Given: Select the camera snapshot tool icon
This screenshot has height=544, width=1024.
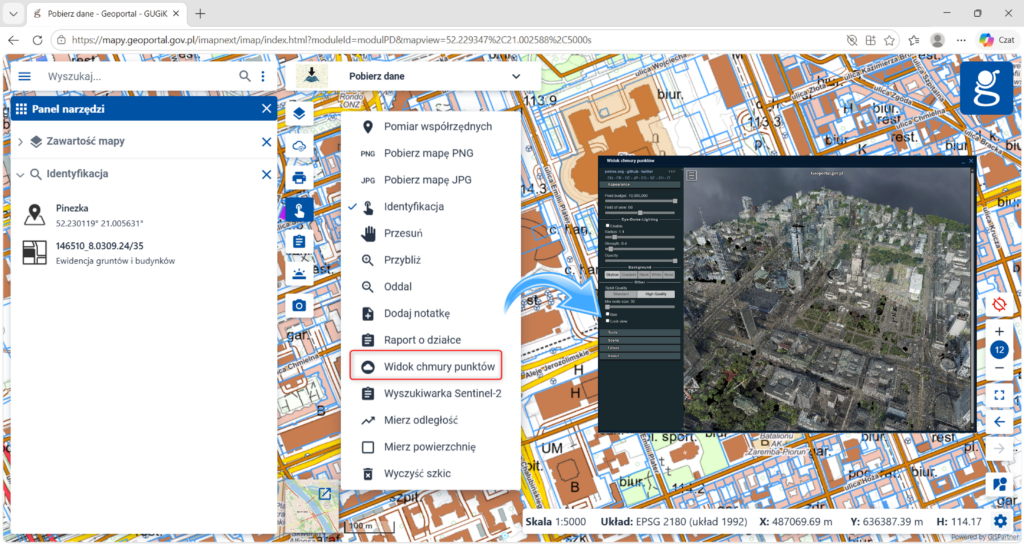Looking at the screenshot, I should (299, 305).
